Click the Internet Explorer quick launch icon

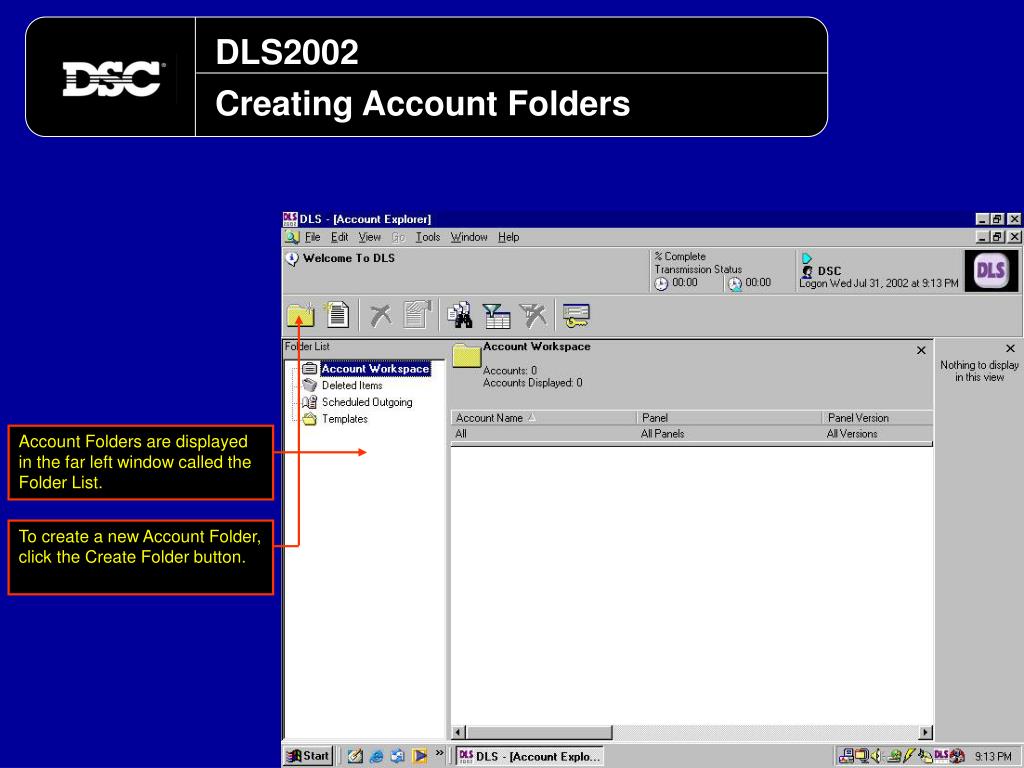(x=376, y=756)
